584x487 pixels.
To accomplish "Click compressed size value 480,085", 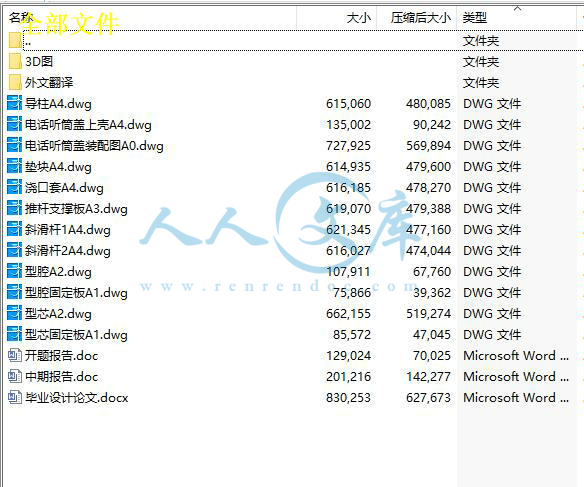I will [x=428, y=104].
